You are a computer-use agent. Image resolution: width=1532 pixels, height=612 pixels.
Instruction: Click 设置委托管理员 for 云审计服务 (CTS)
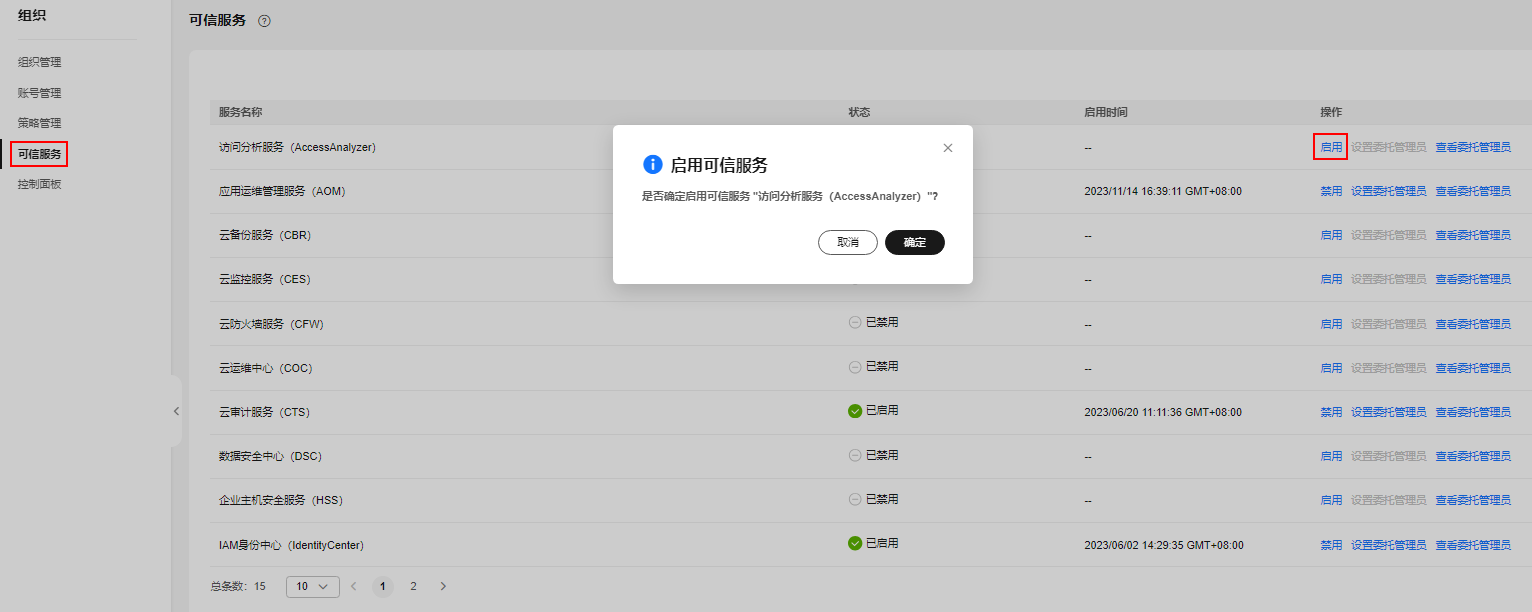coord(1388,412)
